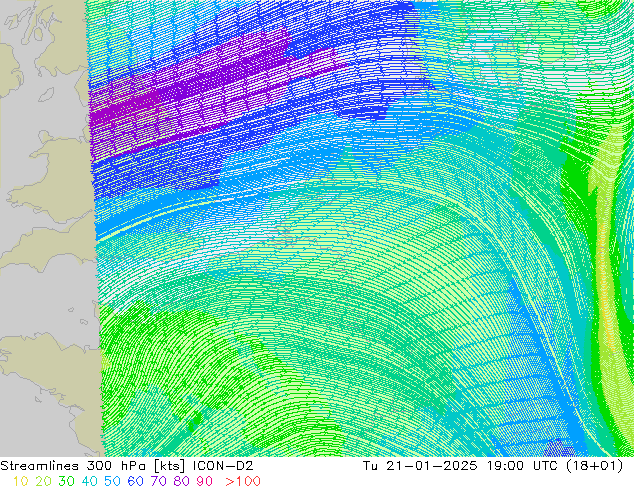The image size is (634, 490).
Task: Click legend value 30 in green
Action: tap(66, 482)
